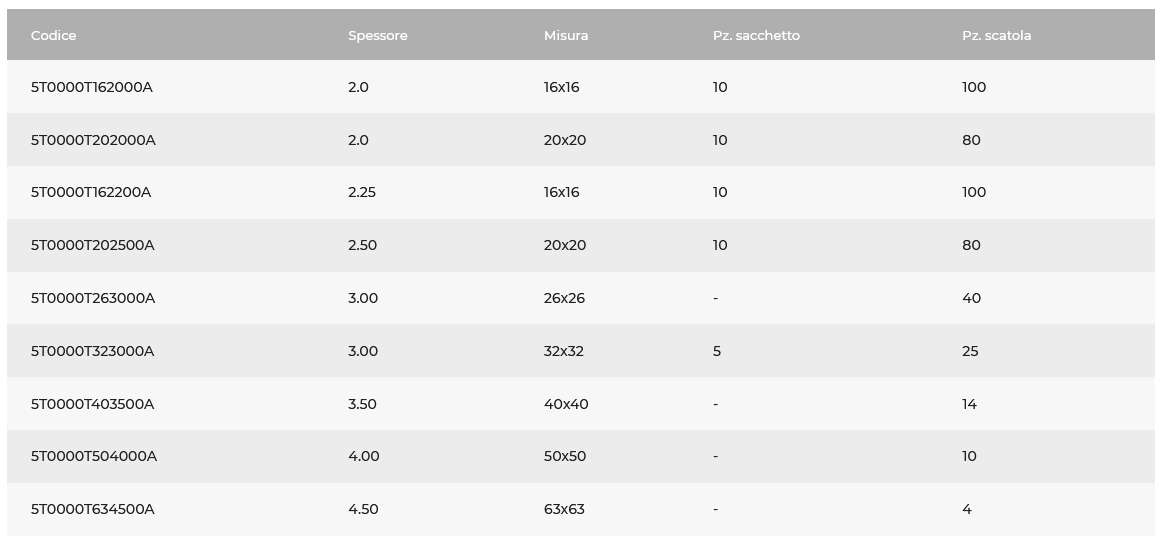The height and width of the screenshot is (545, 1167).
Task: Click the 4.00 thickness value
Action: tap(363, 456)
